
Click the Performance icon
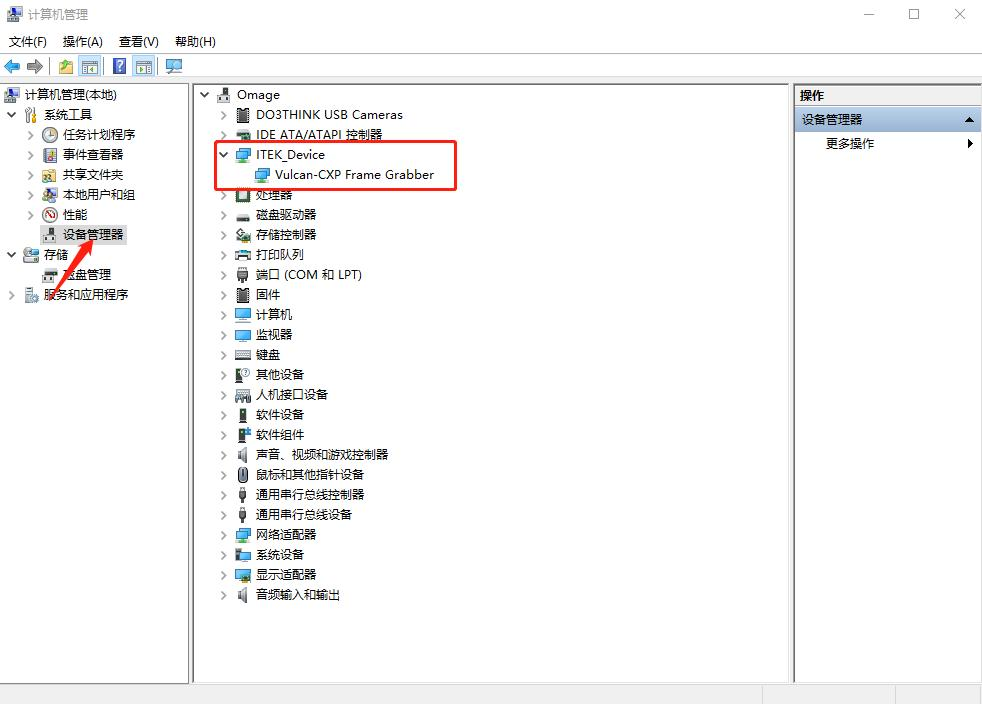[49, 215]
